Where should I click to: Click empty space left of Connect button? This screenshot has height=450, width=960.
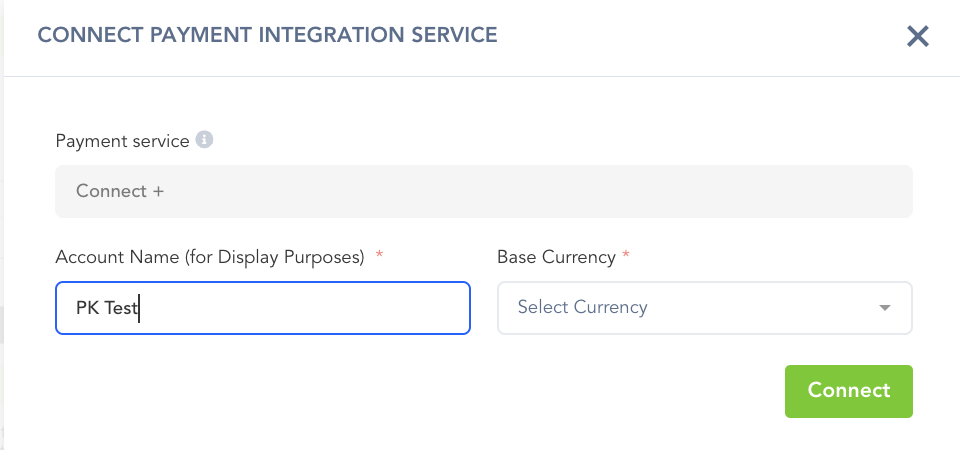click(500, 390)
